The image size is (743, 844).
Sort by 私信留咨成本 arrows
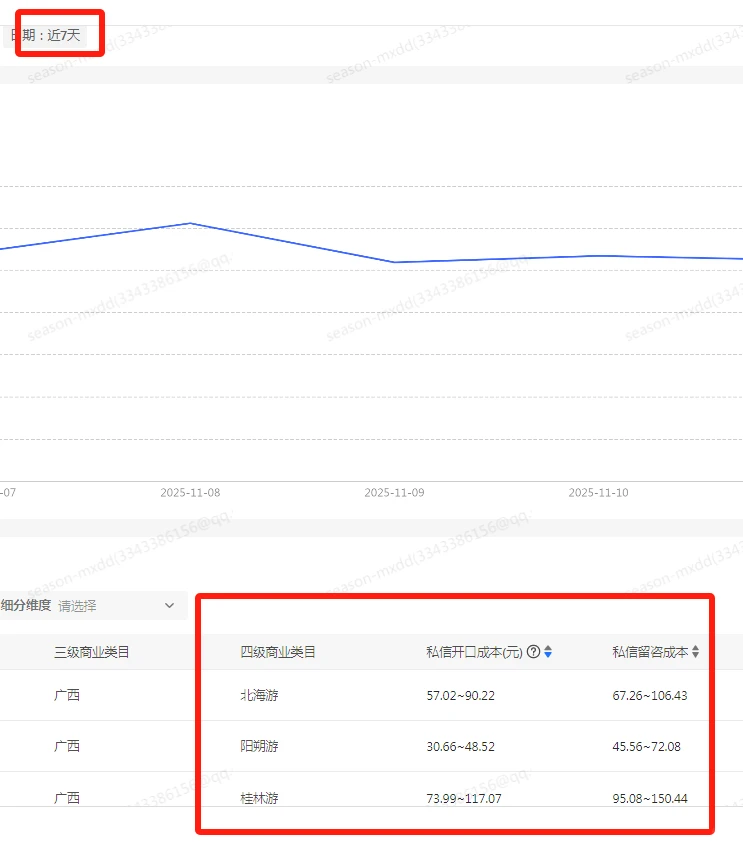point(696,652)
